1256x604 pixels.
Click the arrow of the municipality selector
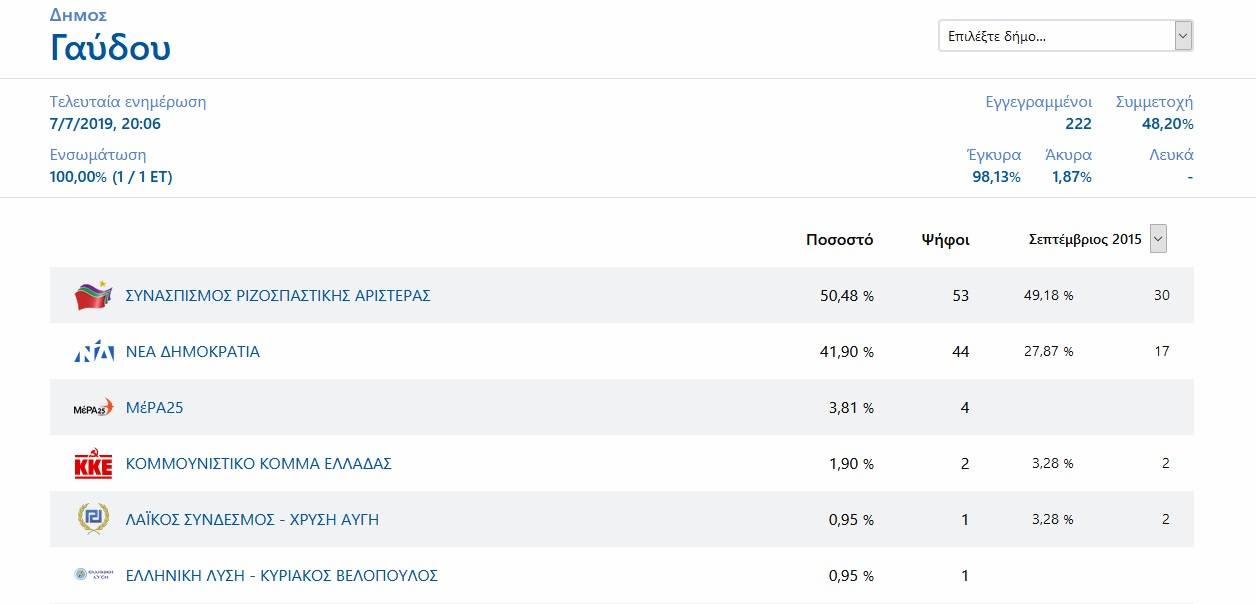(1183, 37)
